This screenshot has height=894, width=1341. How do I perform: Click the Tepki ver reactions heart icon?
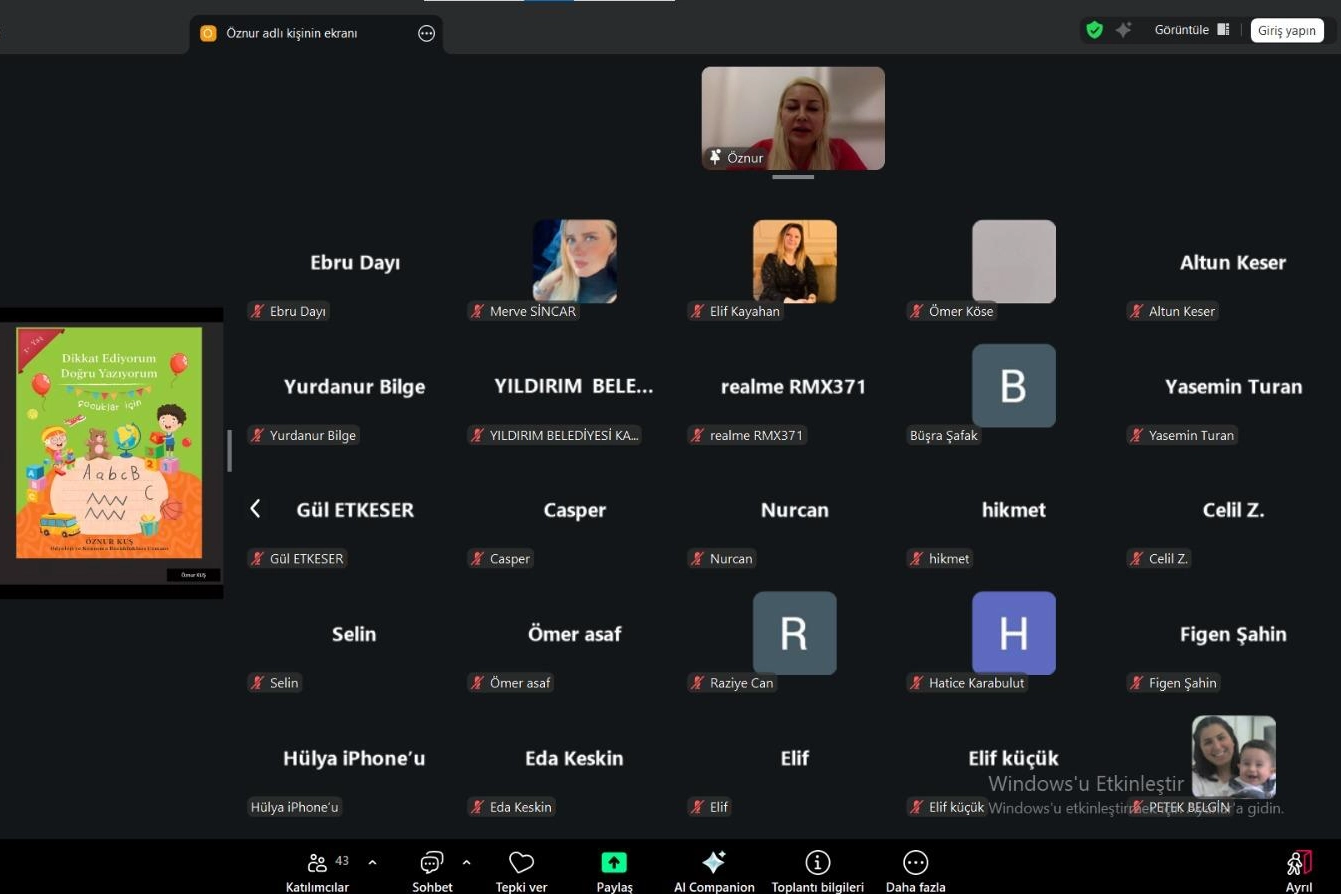click(521, 864)
